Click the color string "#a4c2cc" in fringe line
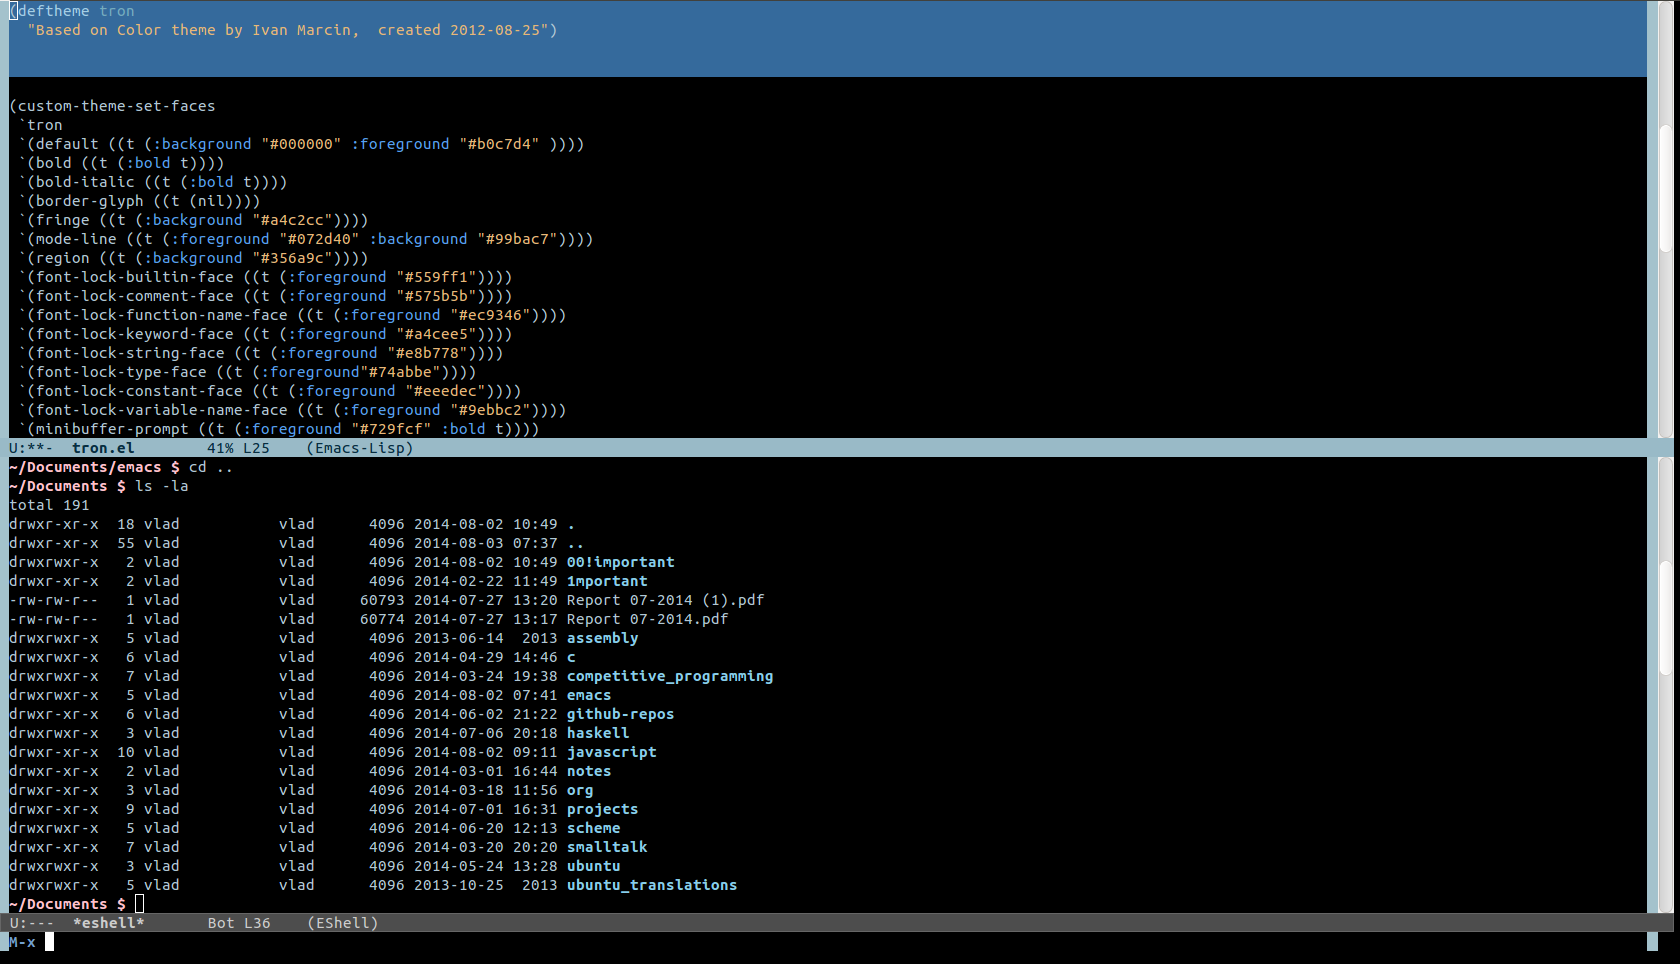The width and height of the screenshot is (1680, 964). point(292,220)
